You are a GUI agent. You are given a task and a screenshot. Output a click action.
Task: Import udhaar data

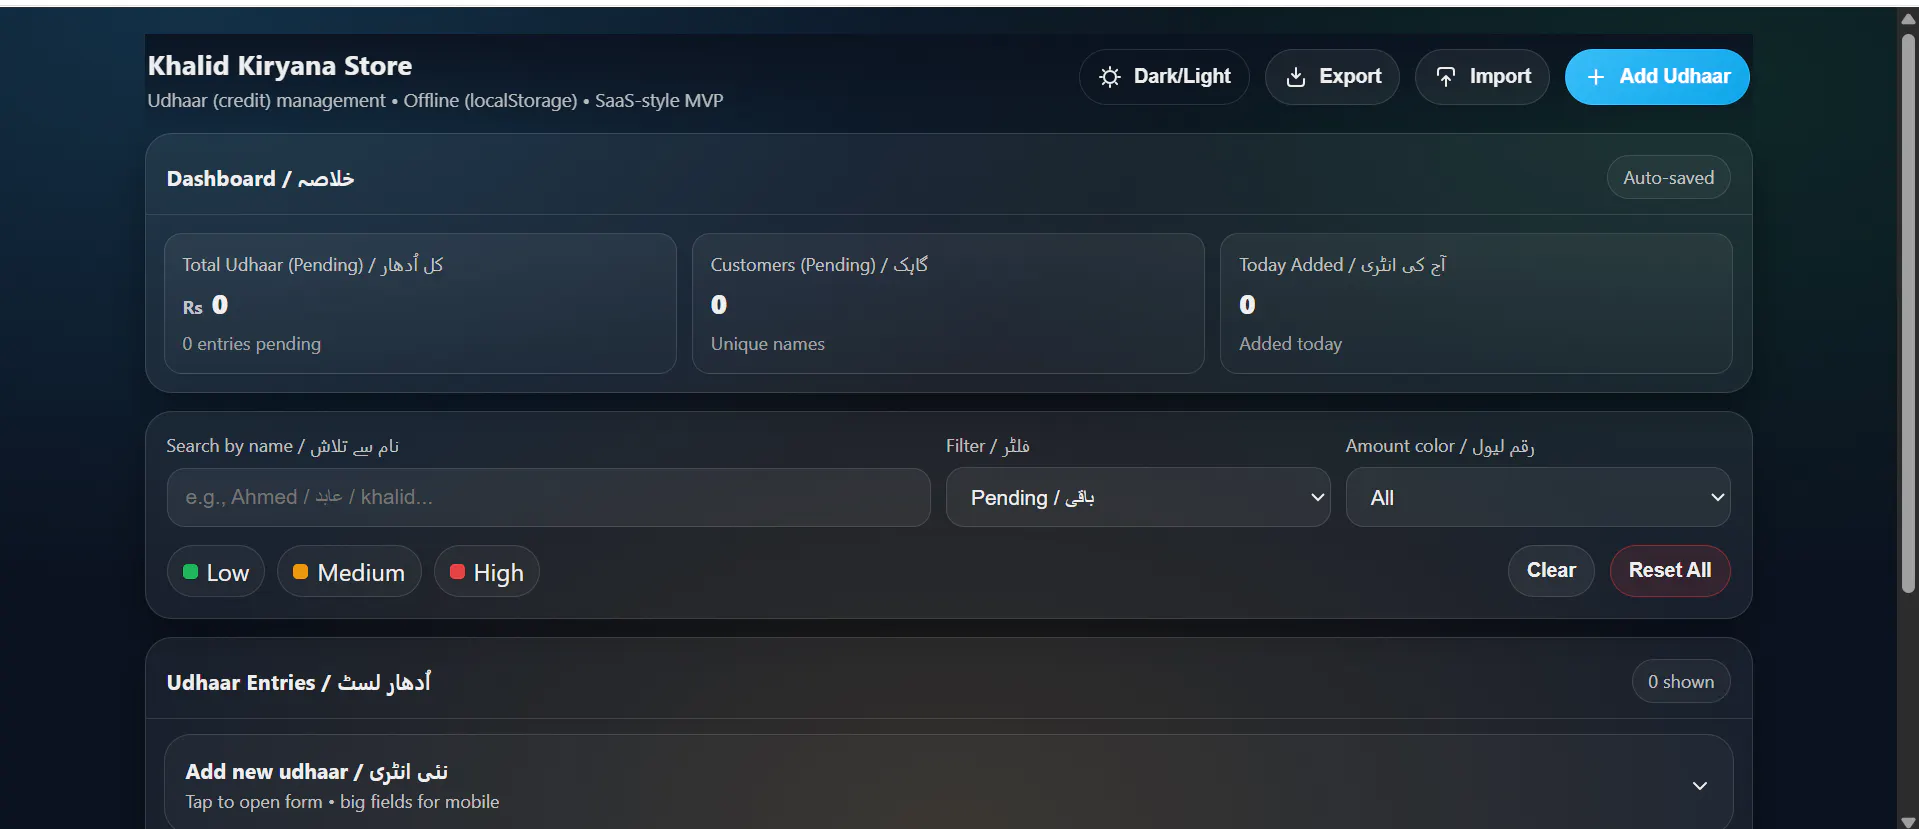point(1482,77)
